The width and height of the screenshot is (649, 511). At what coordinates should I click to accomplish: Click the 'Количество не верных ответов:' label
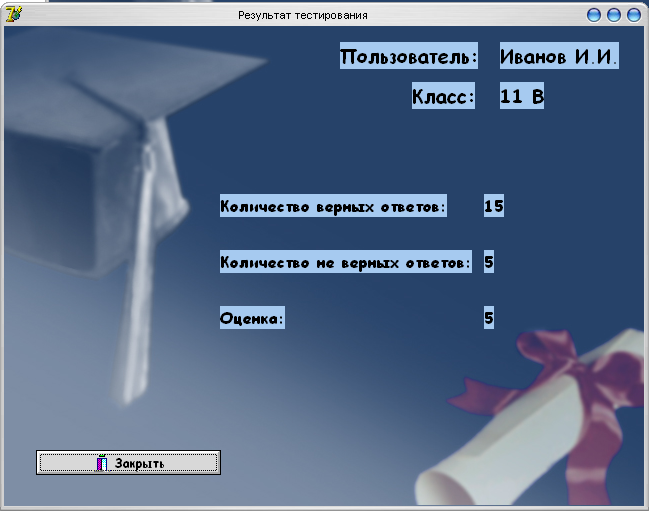346,261
